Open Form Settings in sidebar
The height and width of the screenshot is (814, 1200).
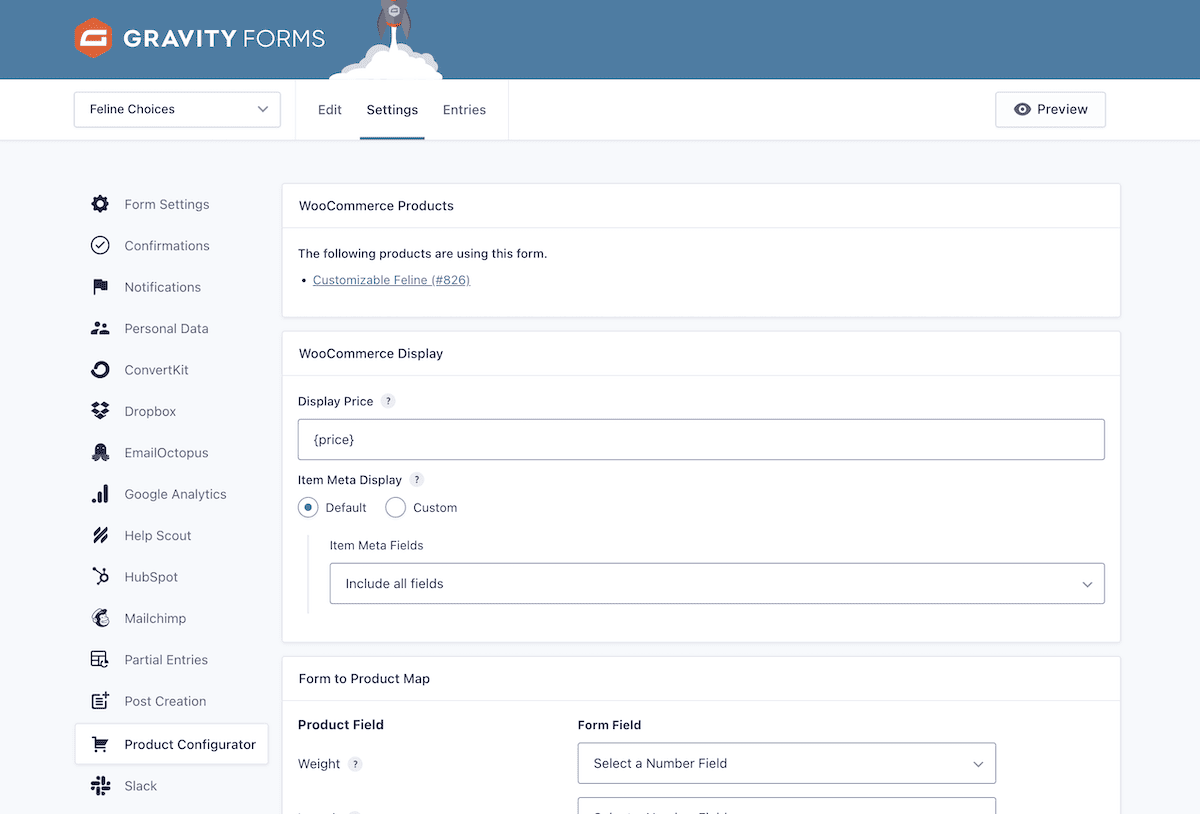point(167,204)
